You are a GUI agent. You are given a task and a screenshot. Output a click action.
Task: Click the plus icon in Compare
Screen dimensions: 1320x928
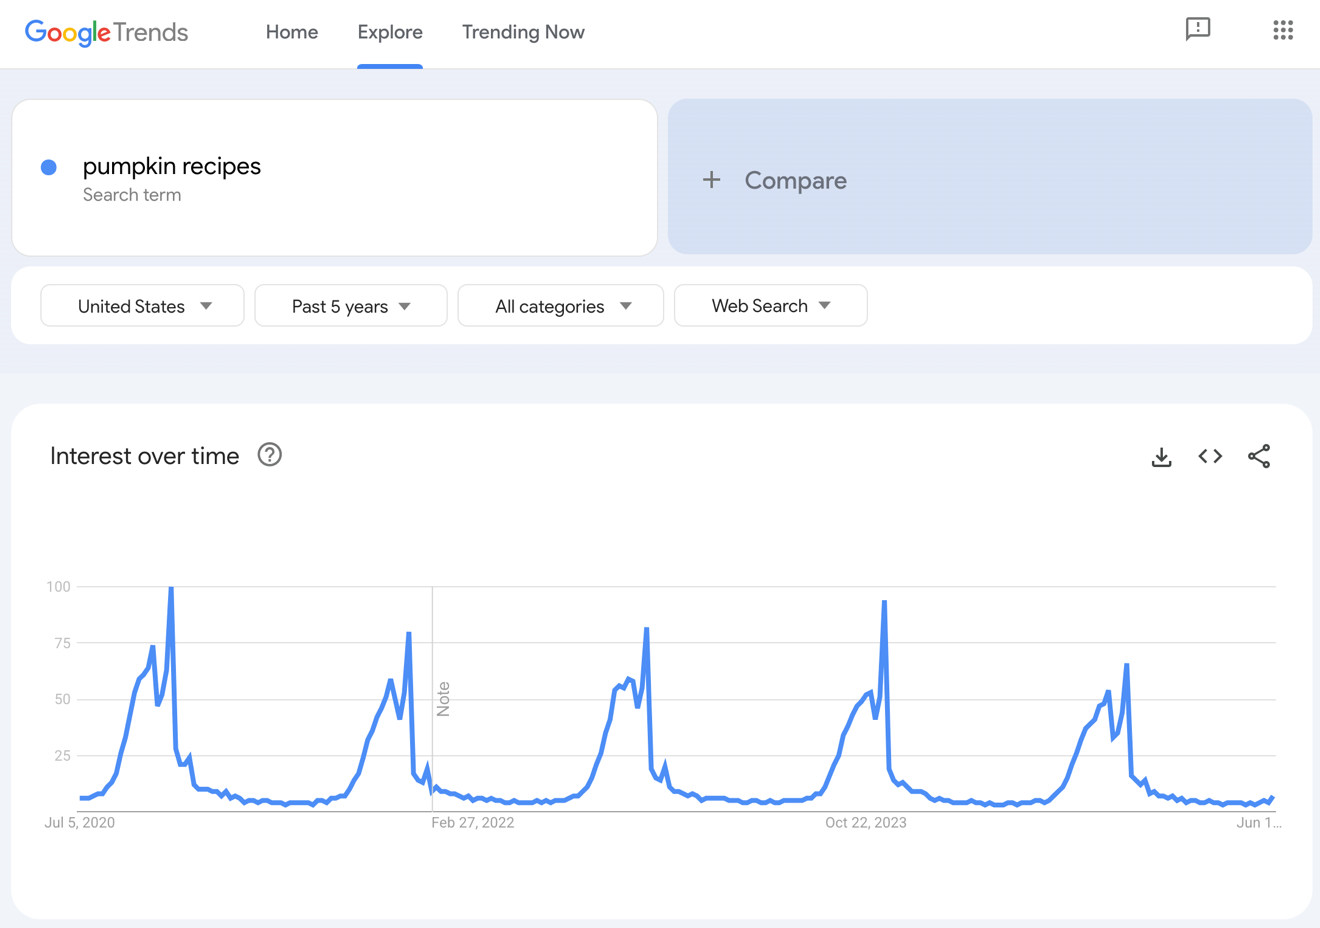coord(711,180)
